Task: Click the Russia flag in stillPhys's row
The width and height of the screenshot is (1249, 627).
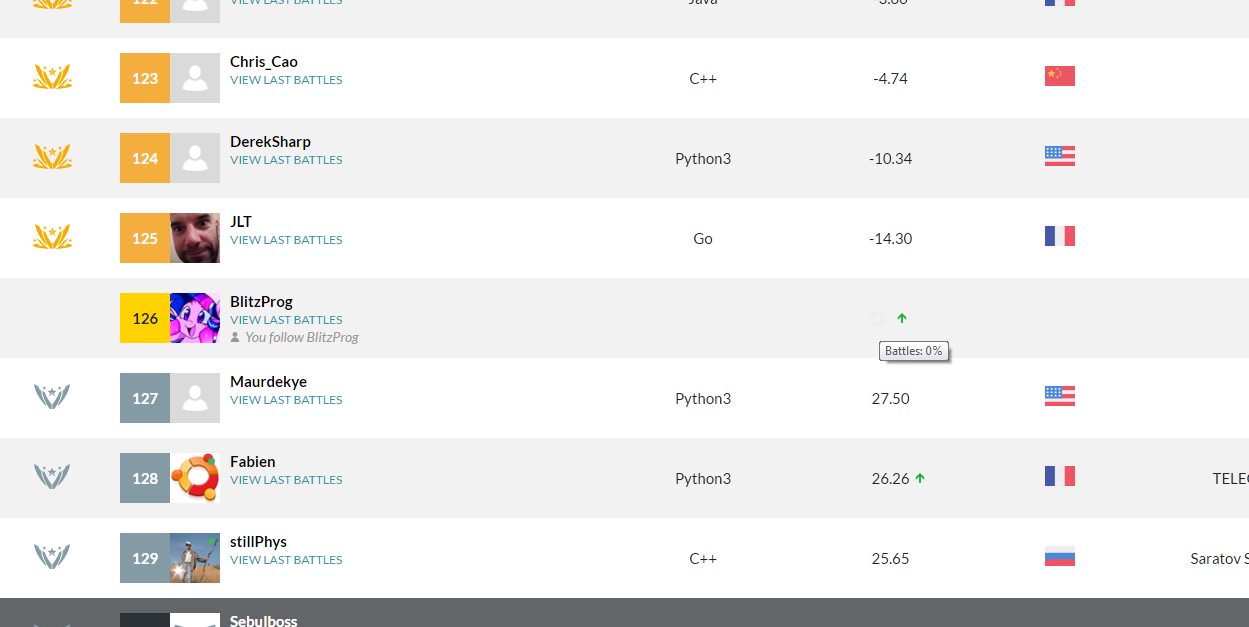Action: pyautogui.click(x=1059, y=557)
